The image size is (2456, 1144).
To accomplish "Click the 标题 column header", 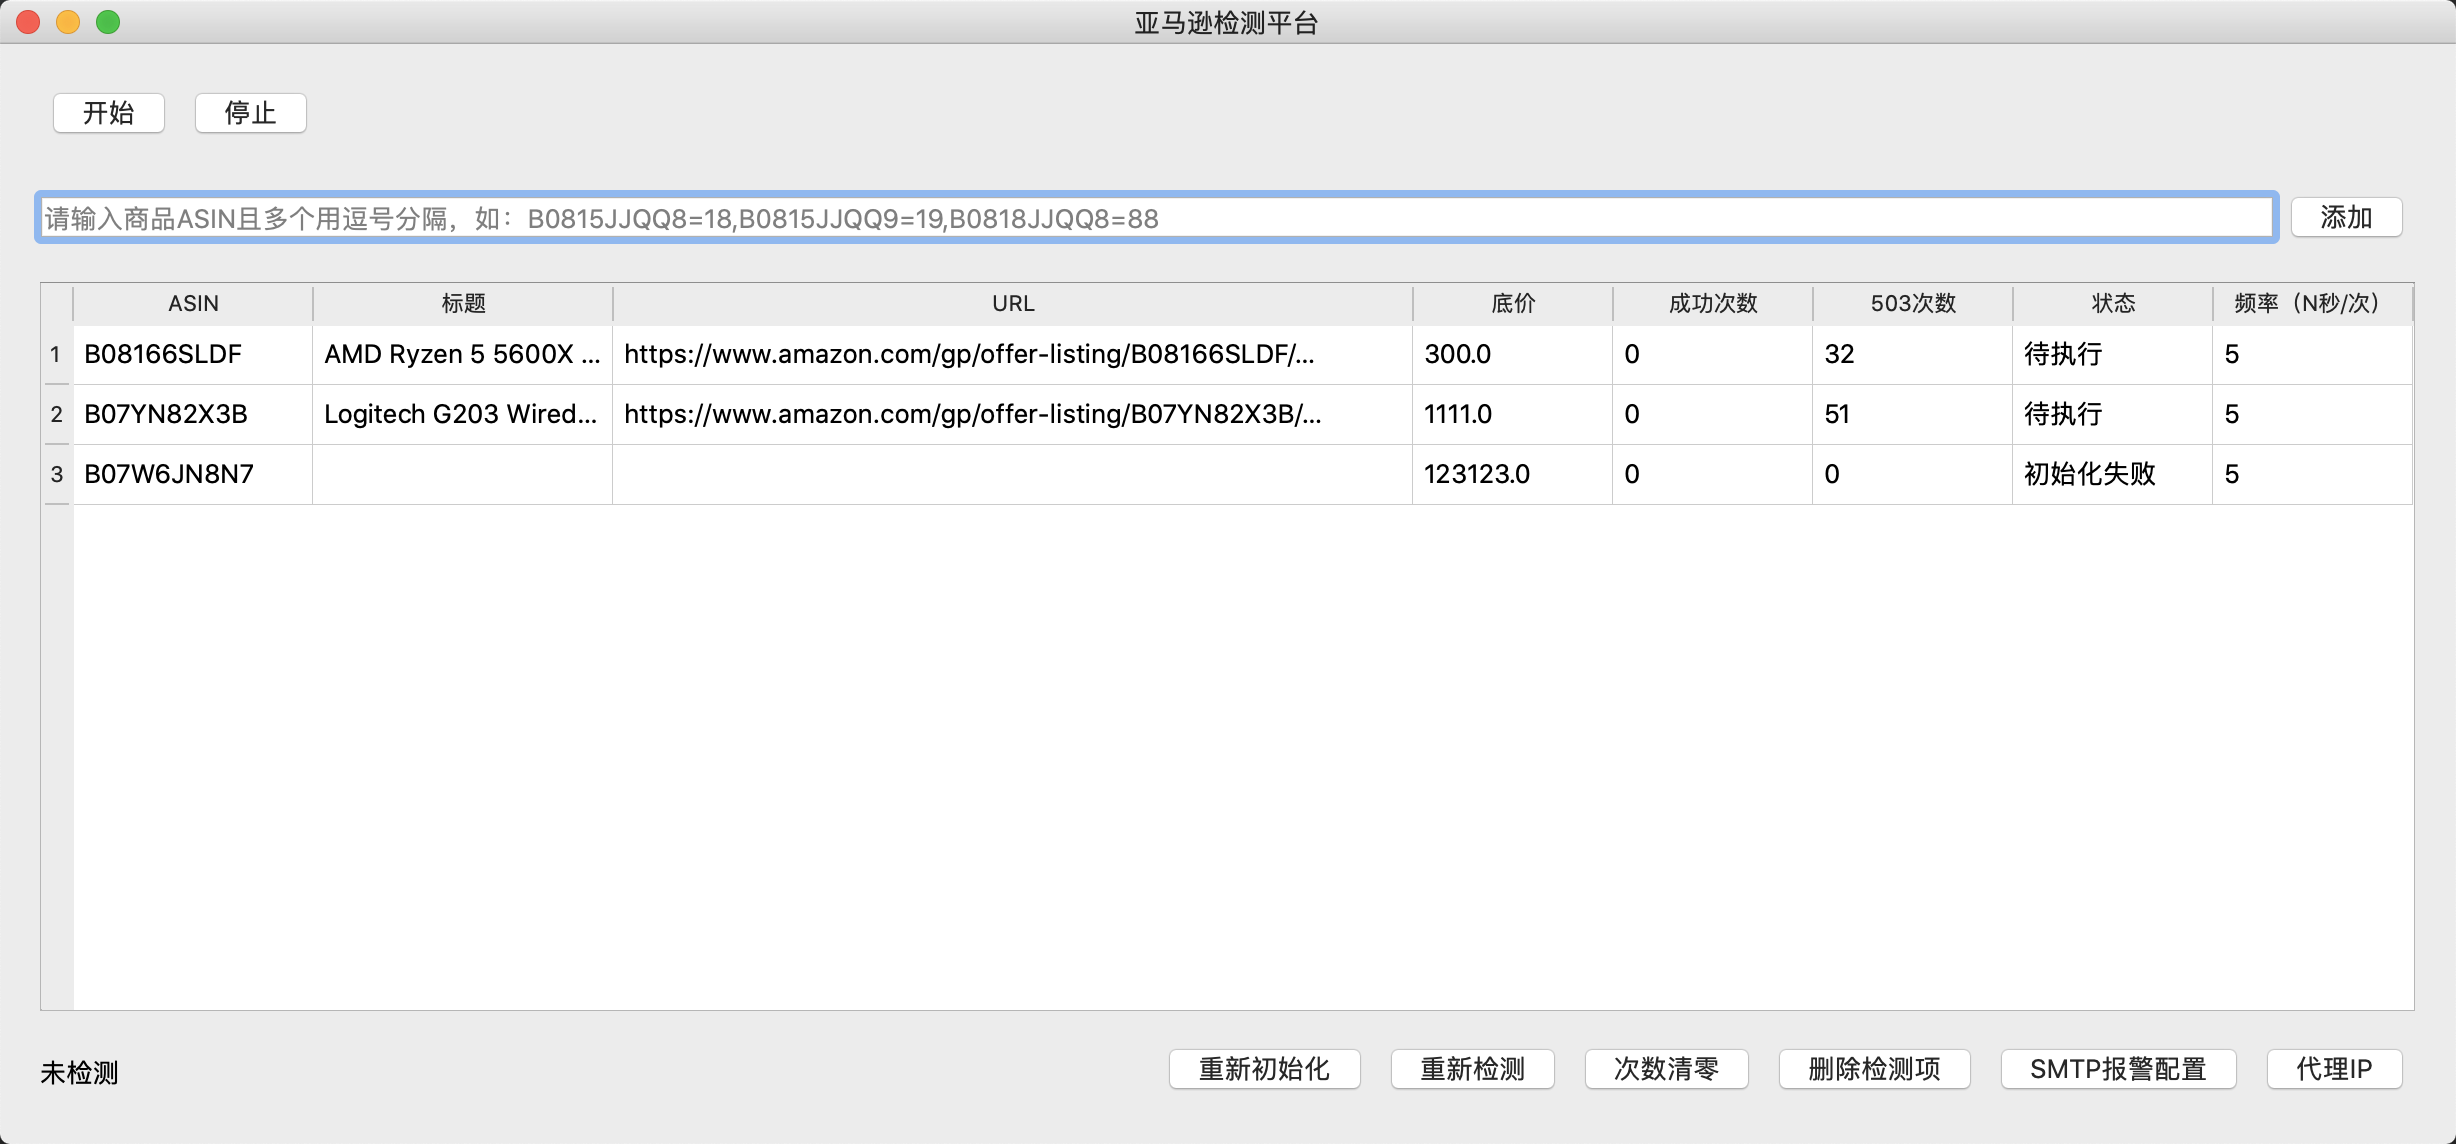I will 463,304.
